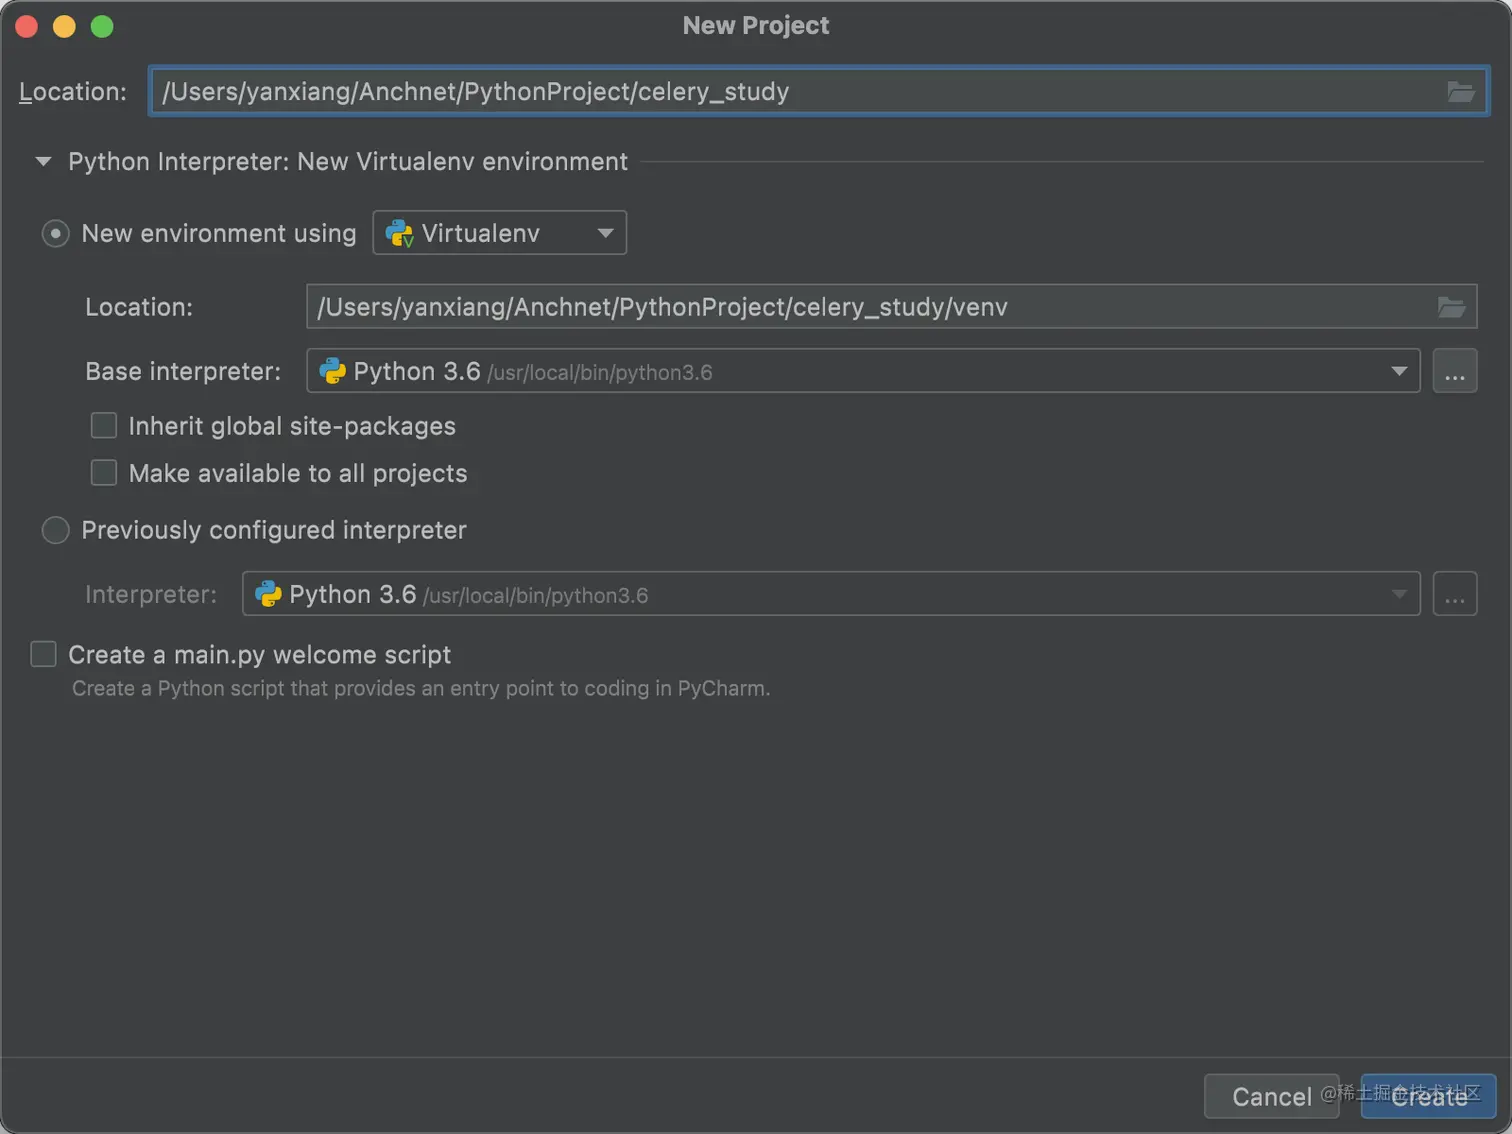This screenshot has height=1134, width=1512.
Task: Click folder browse icon in project Location field
Action: point(1460,92)
